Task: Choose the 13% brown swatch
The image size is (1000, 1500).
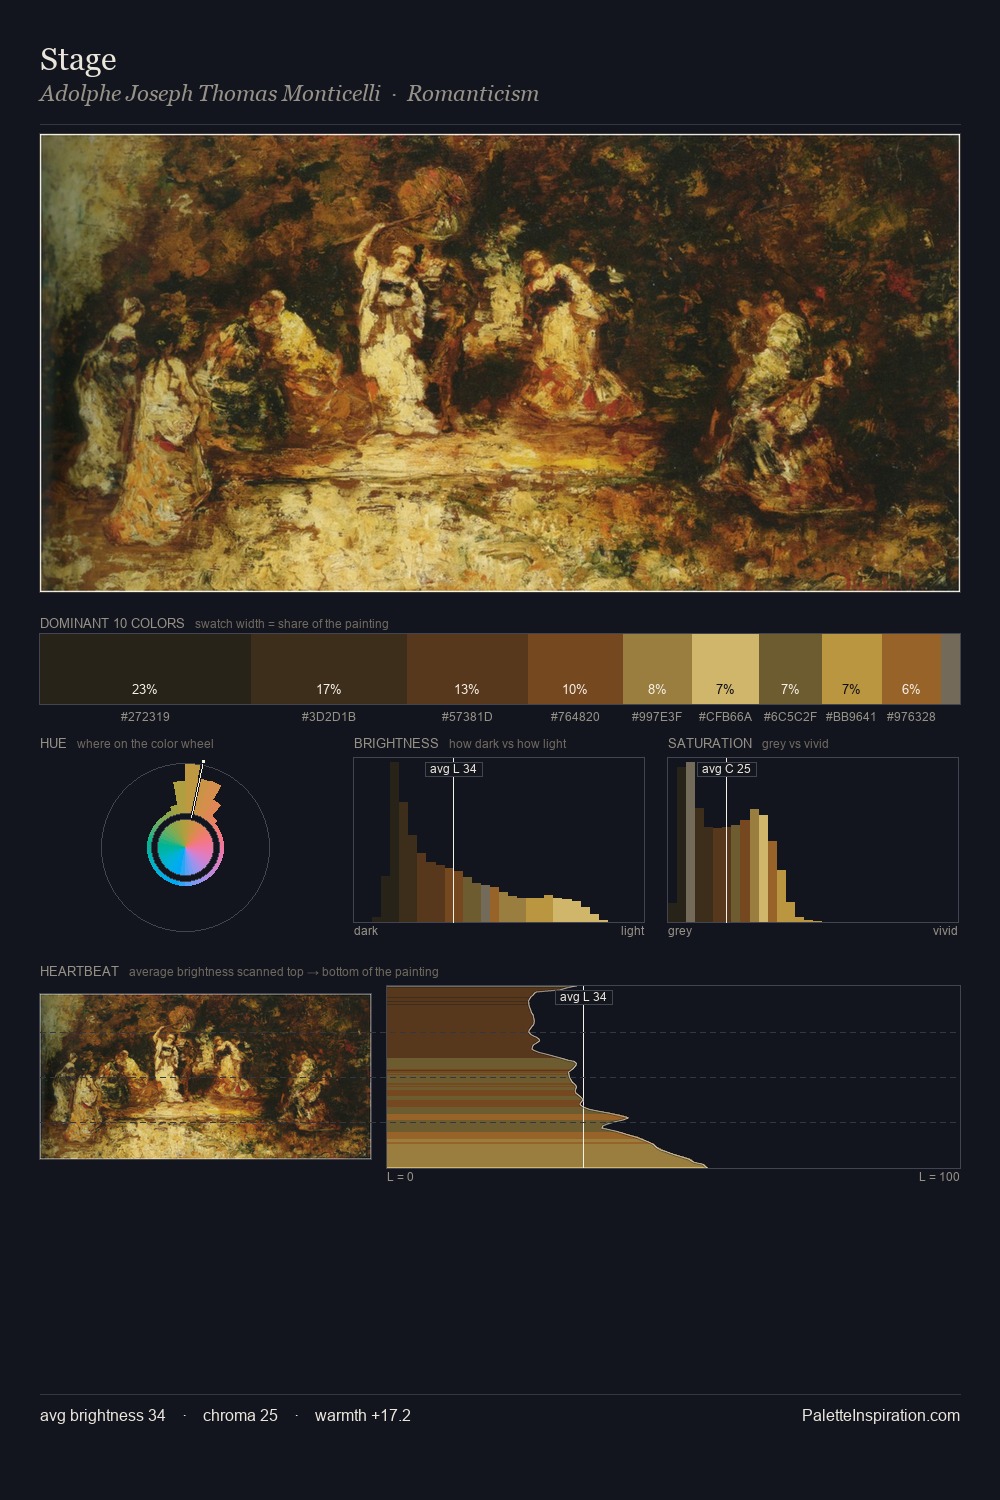Action: click(467, 669)
